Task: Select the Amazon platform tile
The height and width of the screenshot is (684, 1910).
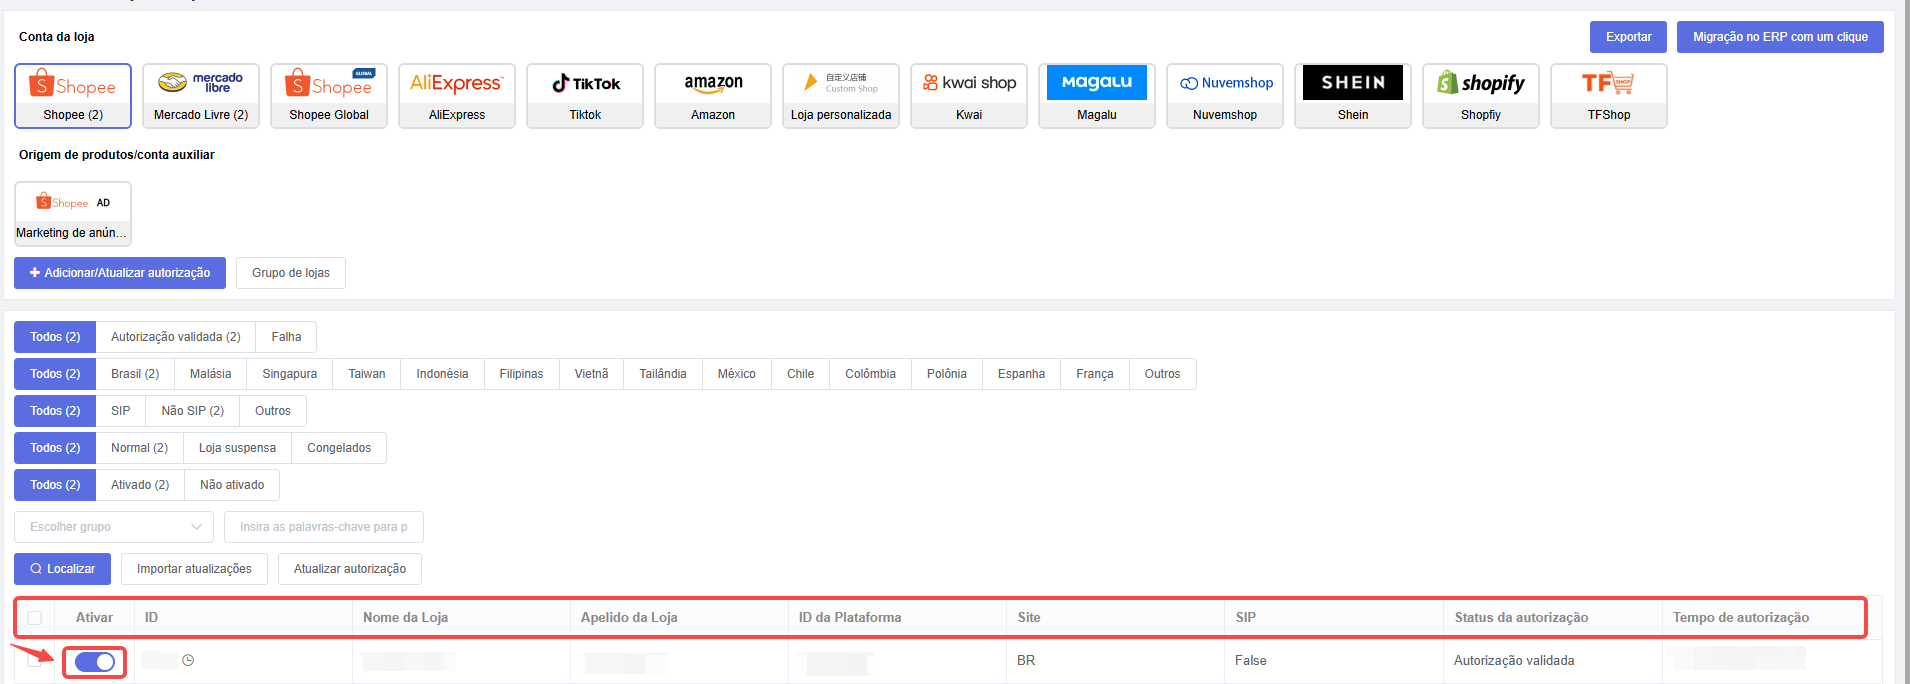Action: pyautogui.click(x=713, y=96)
